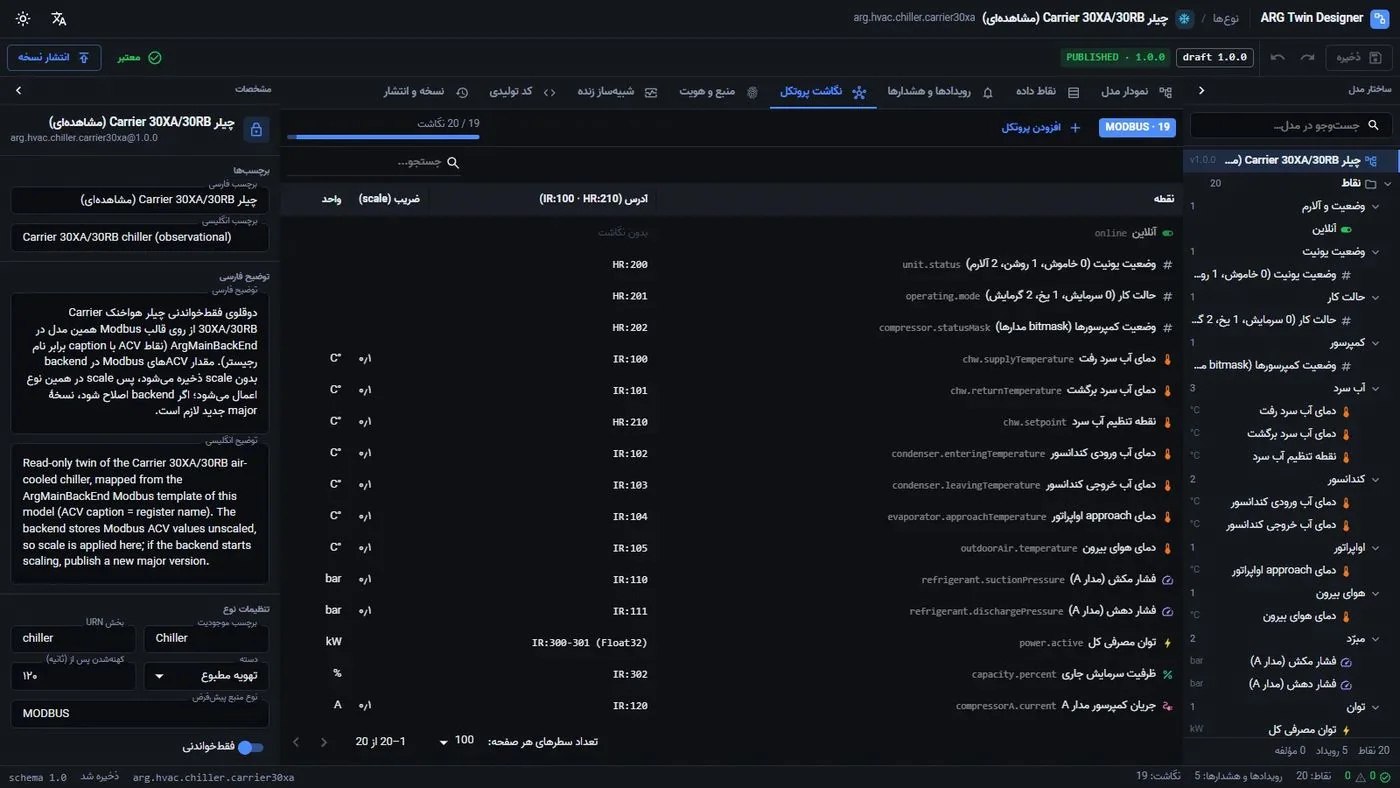Click the undo arrow icon
Image resolution: width=1400 pixels, height=788 pixels.
(1278, 57)
